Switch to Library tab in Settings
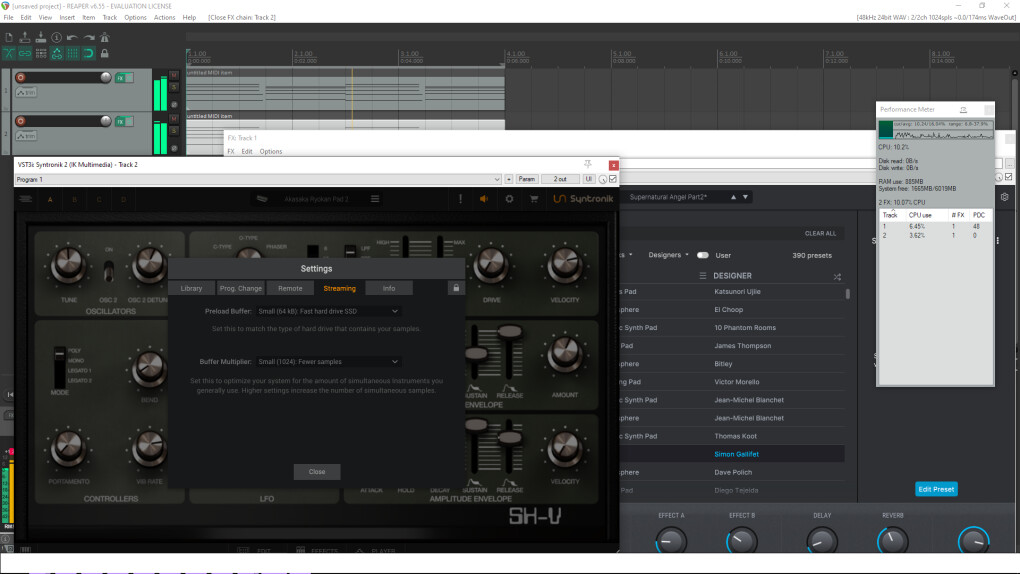The height and width of the screenshot is (574, 1020). [x=191, y=288]
